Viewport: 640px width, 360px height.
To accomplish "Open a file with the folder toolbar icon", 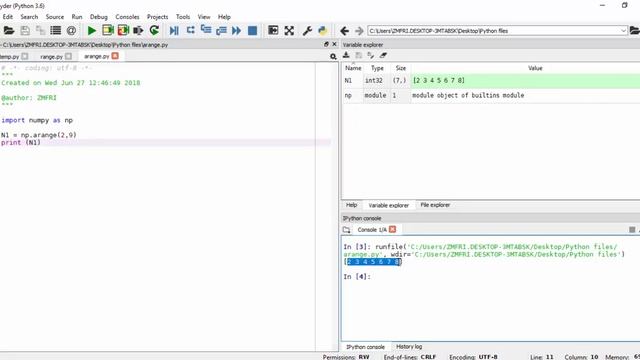I will click(9, 31).
